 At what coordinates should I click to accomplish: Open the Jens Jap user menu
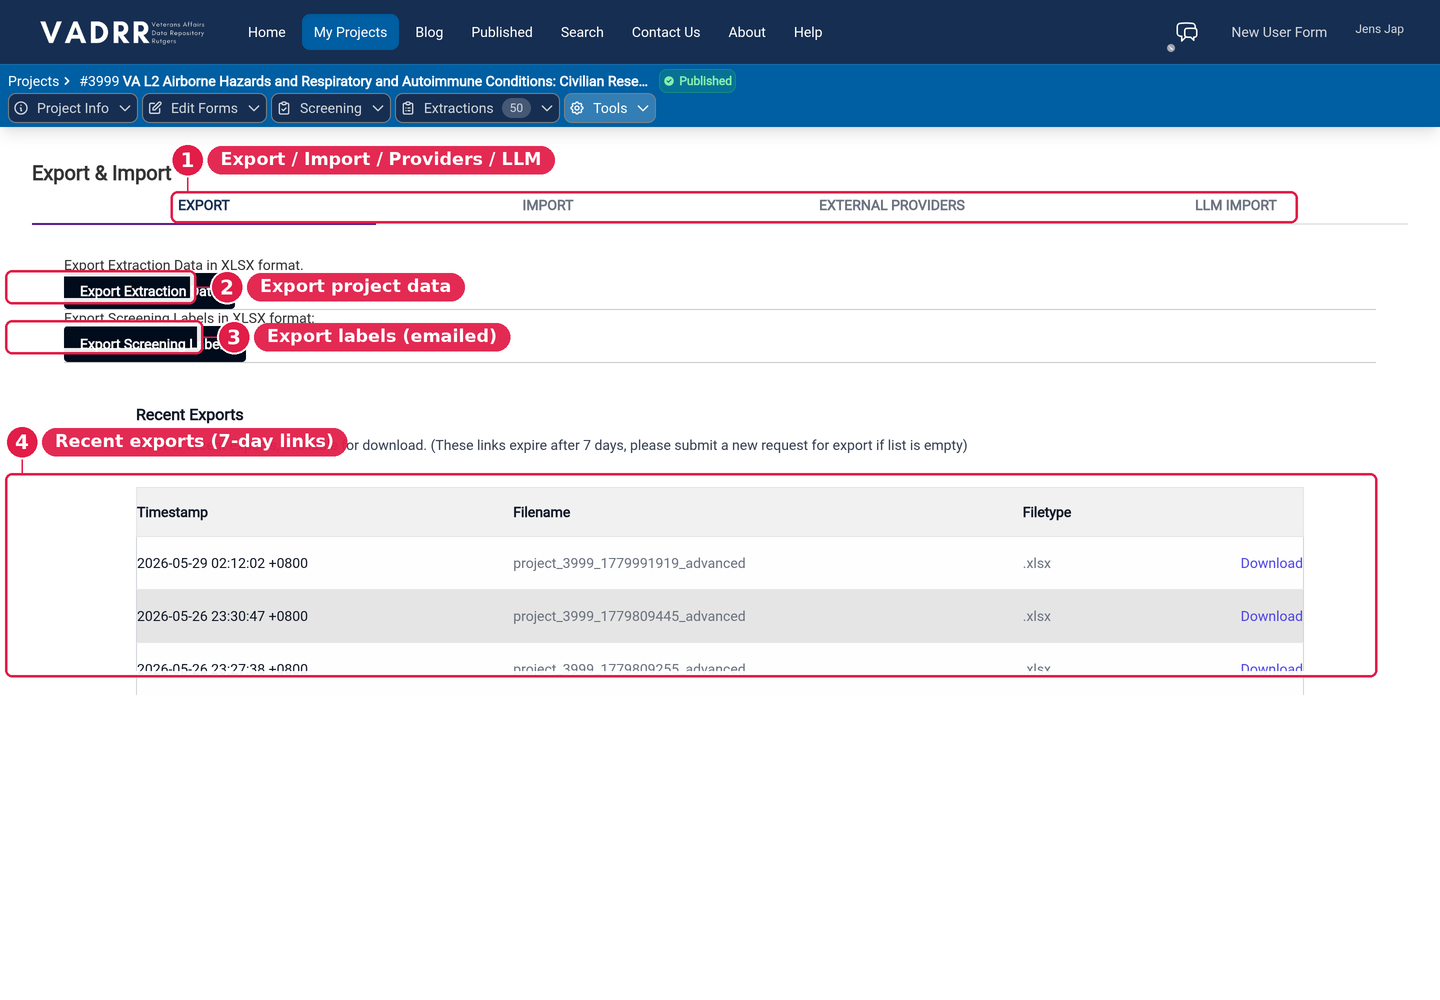tap(1379, 29)
